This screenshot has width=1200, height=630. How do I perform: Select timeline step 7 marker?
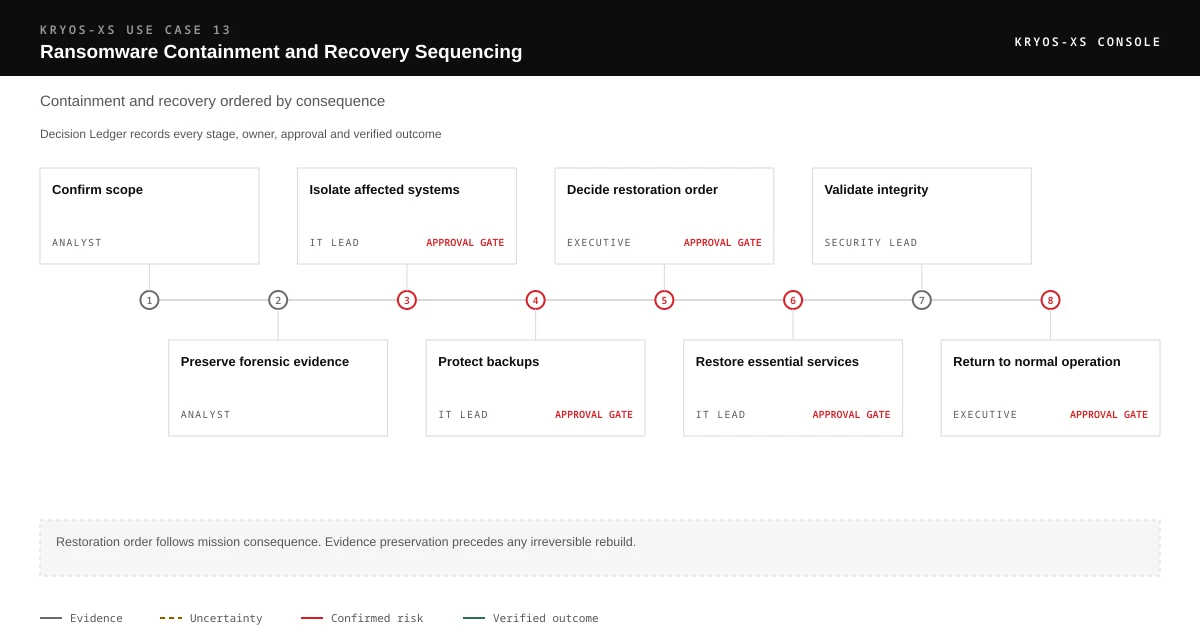click(x=922, y=300)
